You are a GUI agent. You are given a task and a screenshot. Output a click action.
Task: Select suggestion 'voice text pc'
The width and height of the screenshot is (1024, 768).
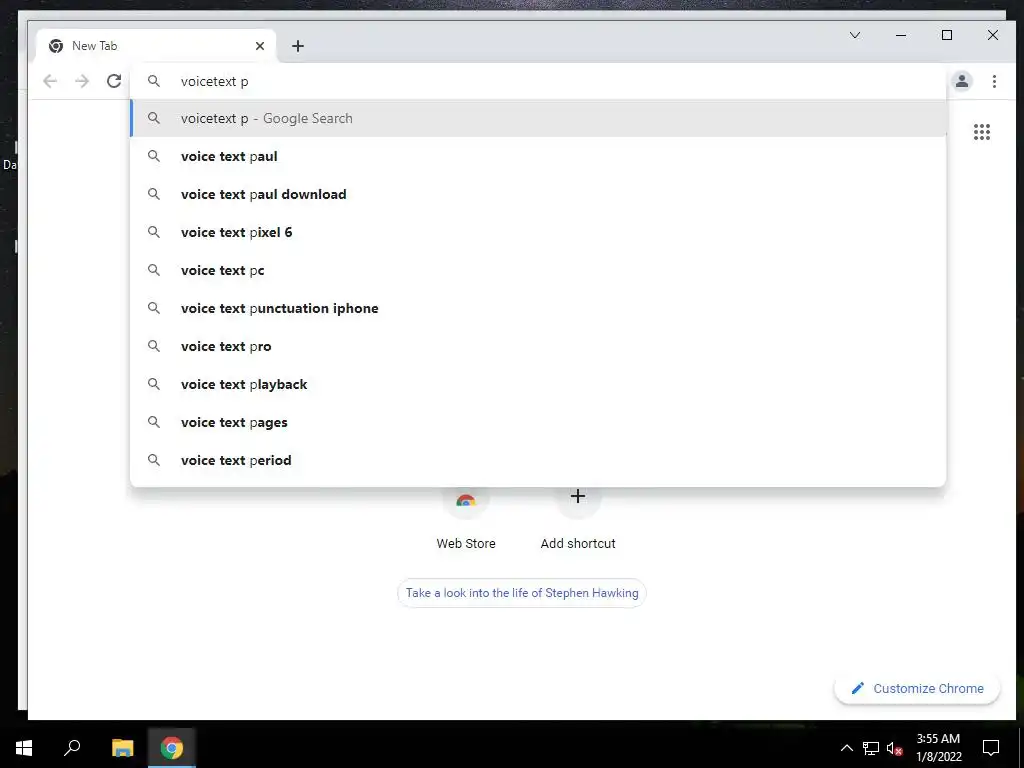click(538, 270)
